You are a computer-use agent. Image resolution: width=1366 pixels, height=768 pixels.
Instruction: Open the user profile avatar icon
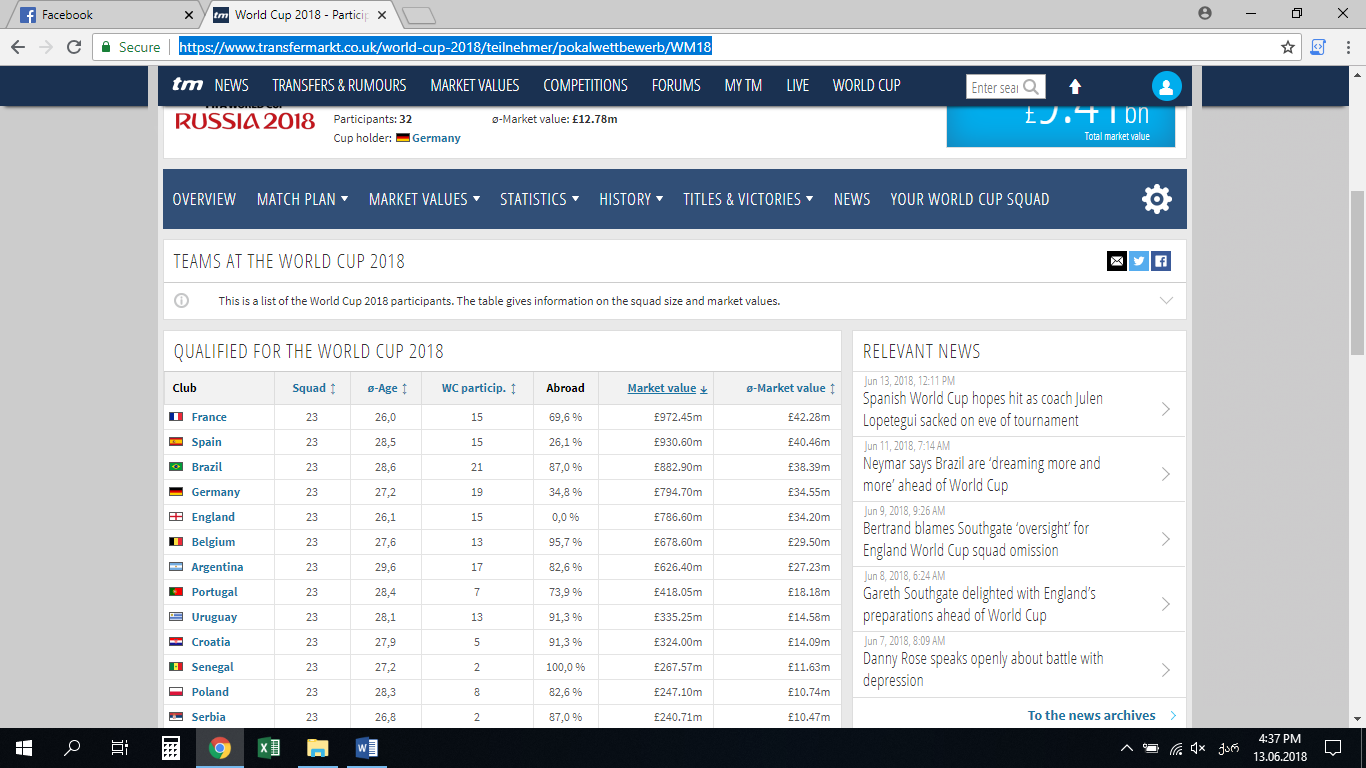1166,86
